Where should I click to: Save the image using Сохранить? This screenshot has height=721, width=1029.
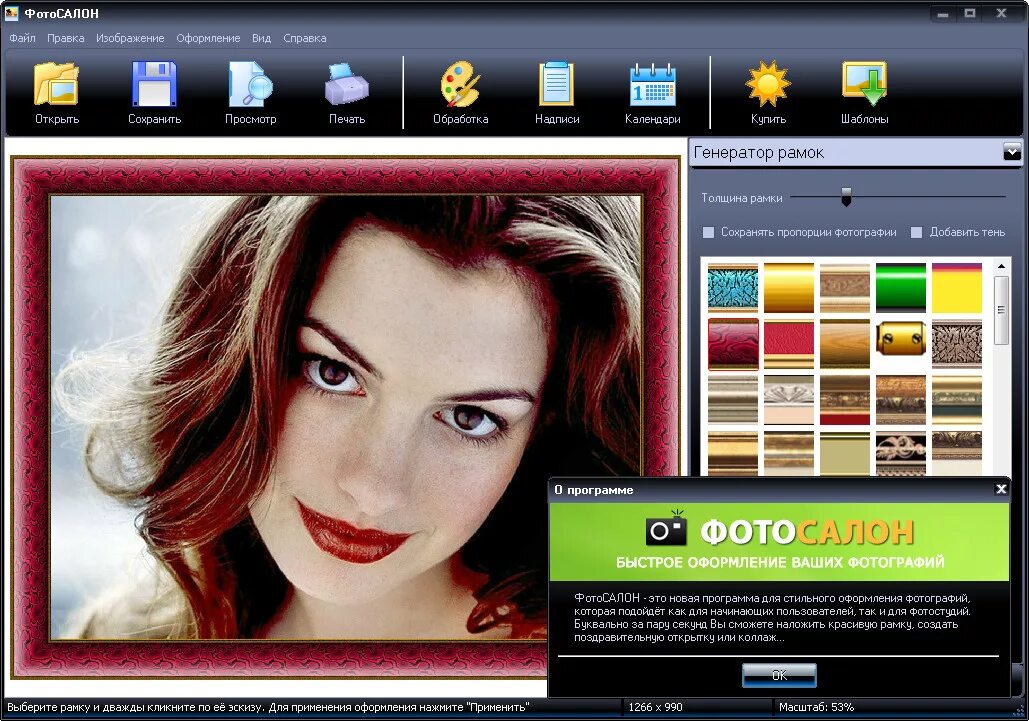(x=154, y=92)
